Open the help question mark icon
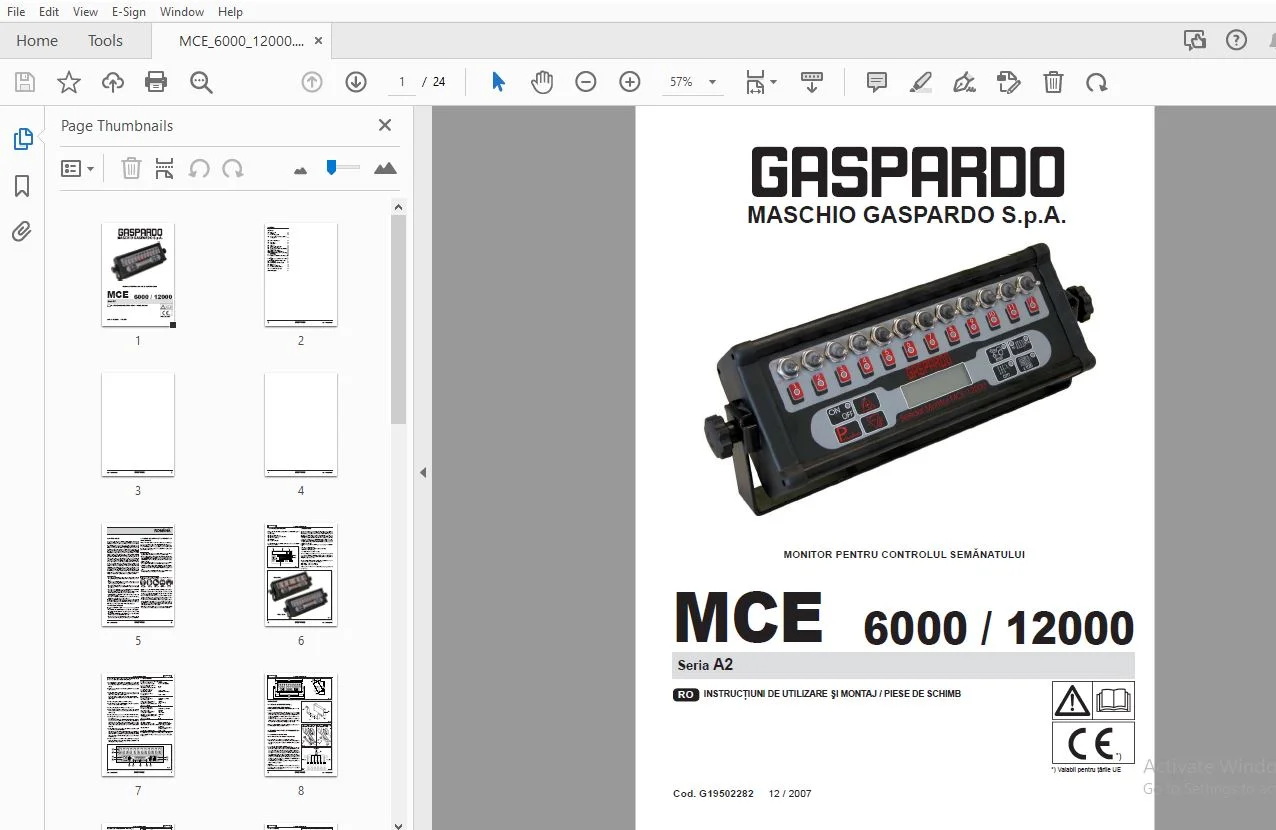Screen dimensions: 1276x830 pyautogui.click(x=1237, y=40)
